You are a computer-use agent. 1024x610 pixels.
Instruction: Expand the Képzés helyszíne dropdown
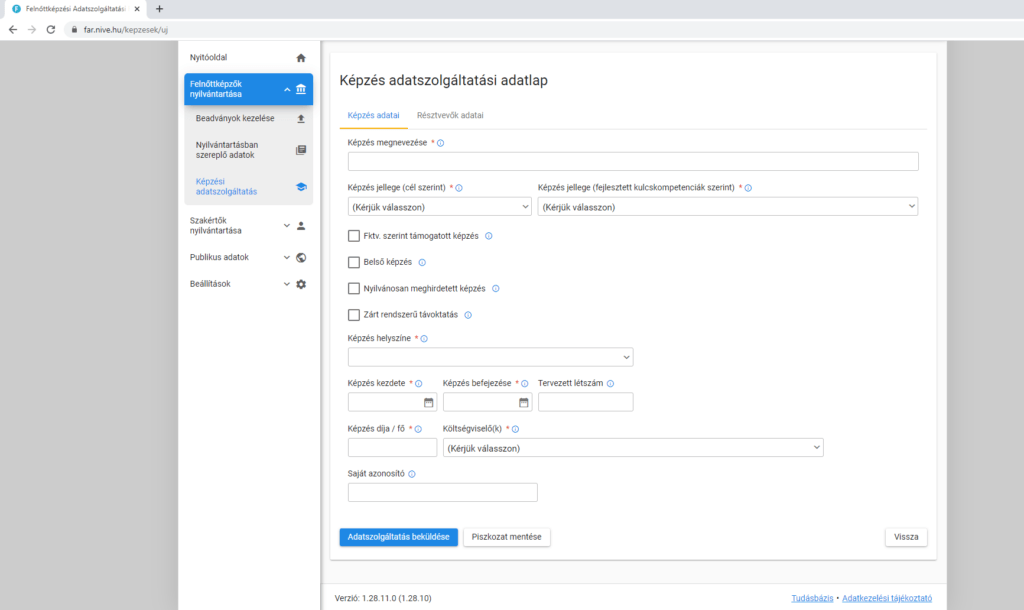point(490,357)
